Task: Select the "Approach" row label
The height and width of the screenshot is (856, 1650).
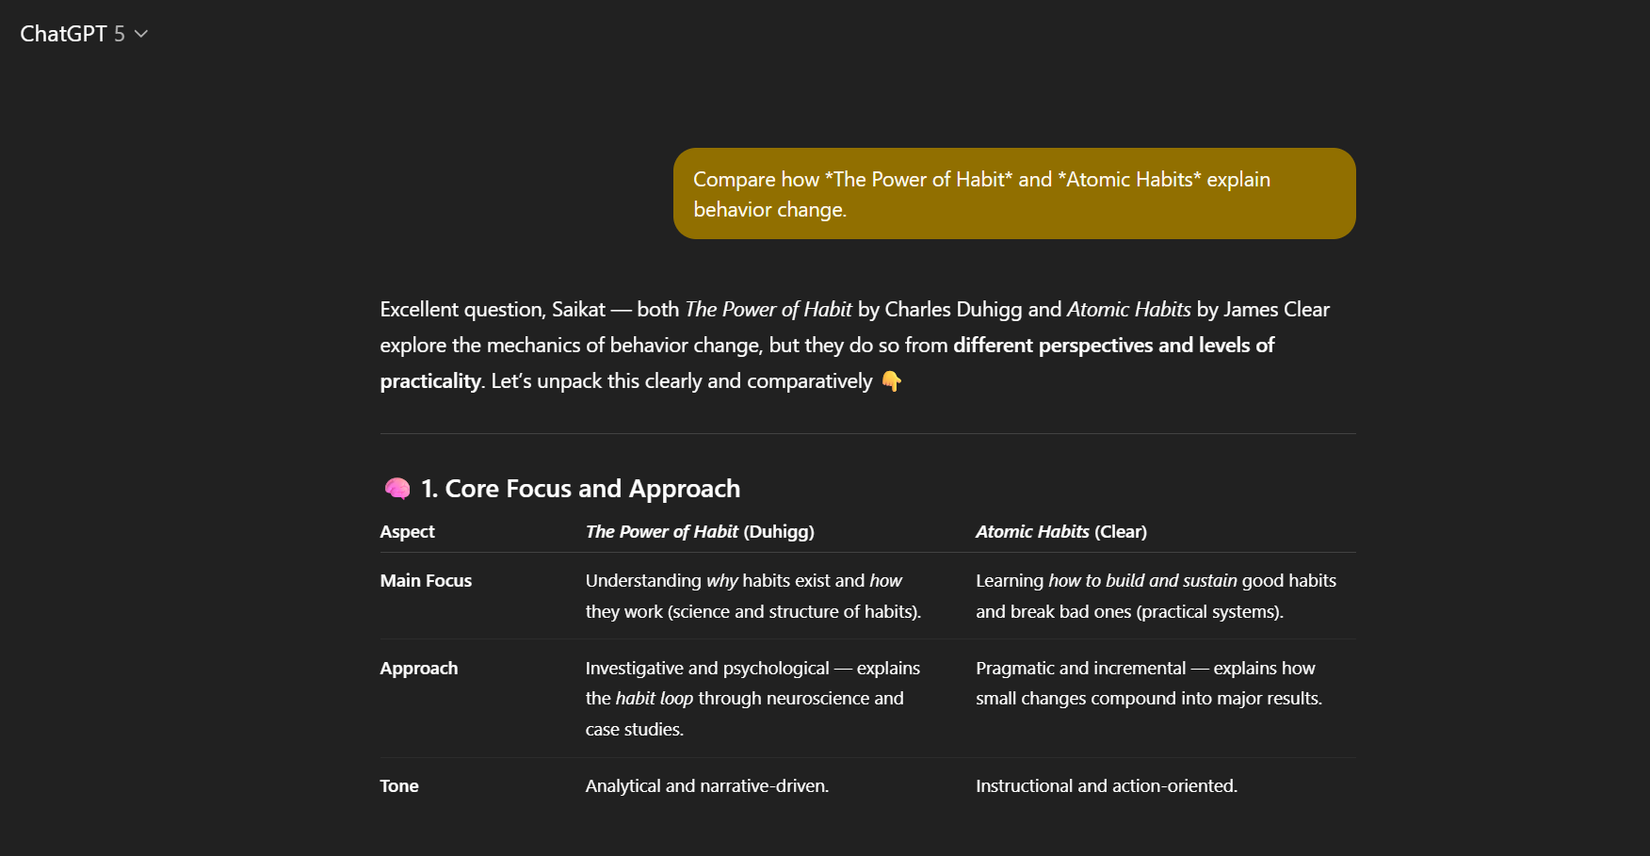Action: coord(418,668)
